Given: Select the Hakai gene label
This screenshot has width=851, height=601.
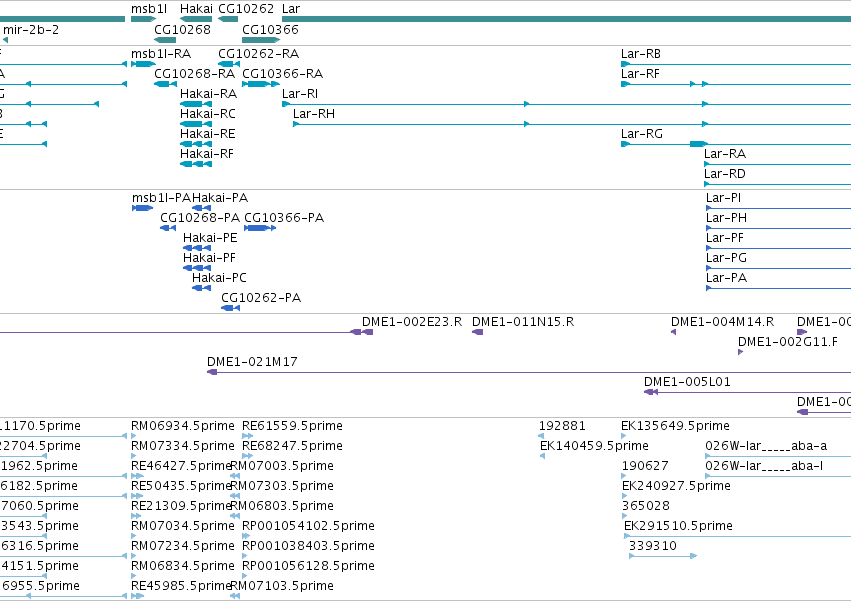Looking at the screenshot, I should tap(196, 9).
